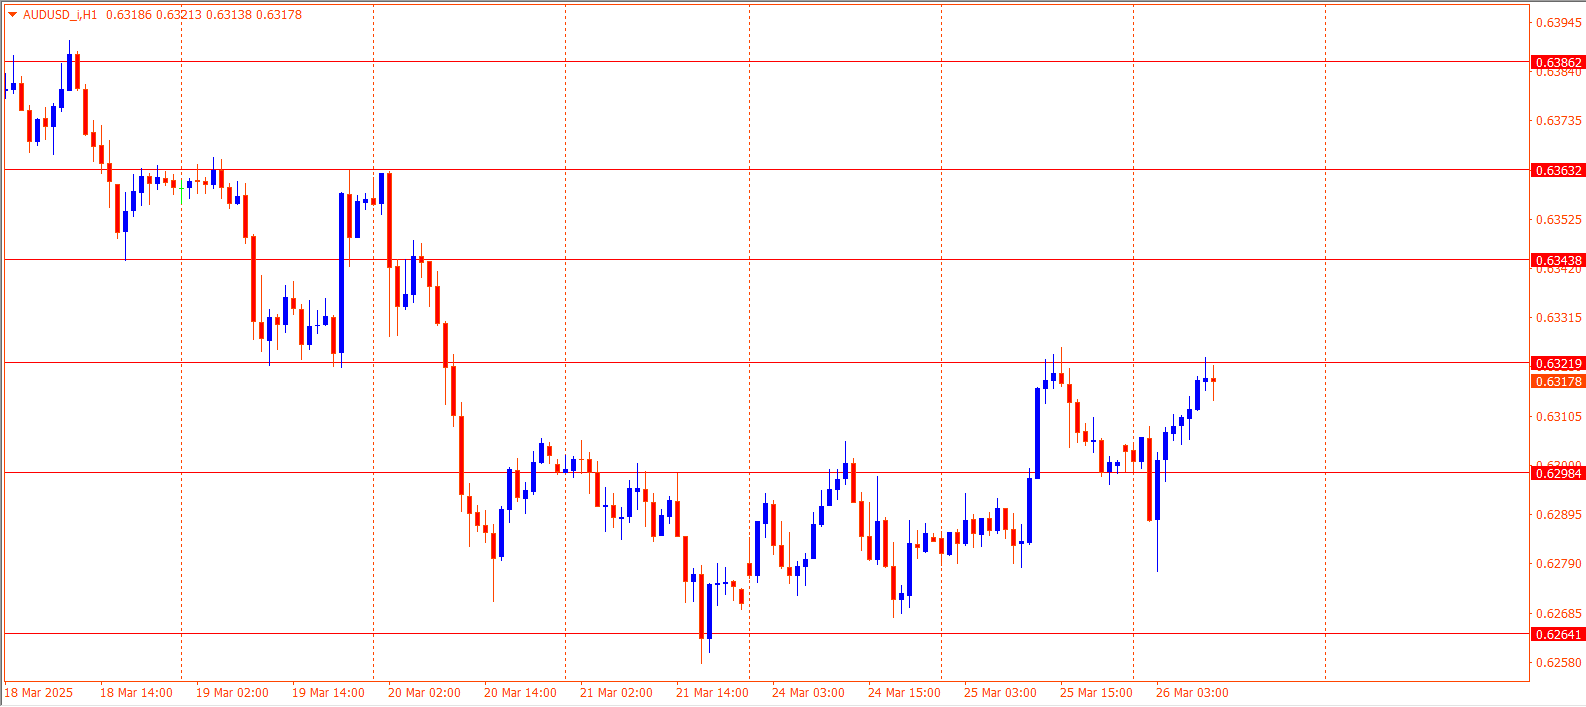Click the 21 Mar 14:00 time axis label
Image resolution: width=1586 pixels, height=707 pixels.
(x=712, y=693)
